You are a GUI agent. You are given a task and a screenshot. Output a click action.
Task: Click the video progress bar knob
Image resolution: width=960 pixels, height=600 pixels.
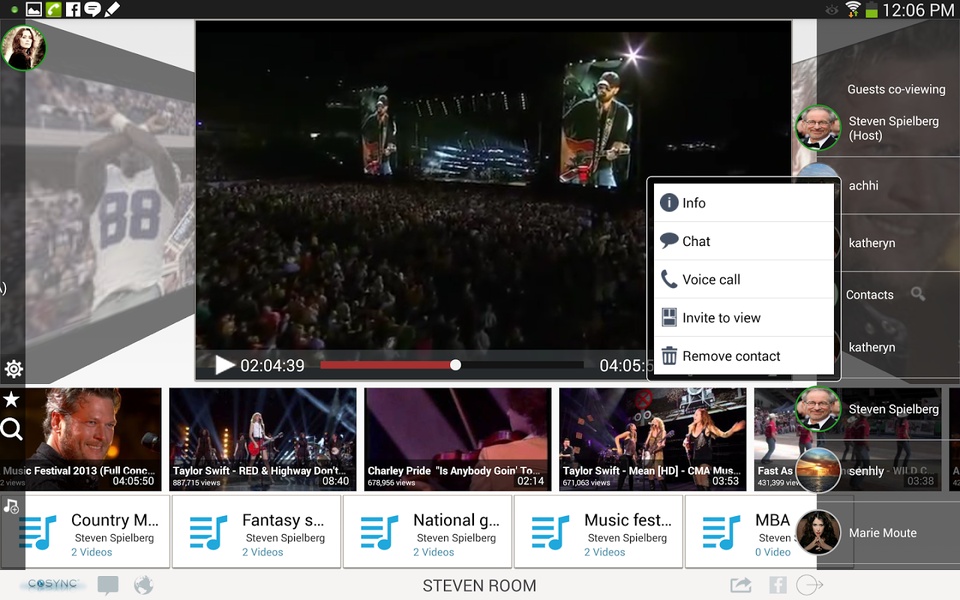[455, 365]
